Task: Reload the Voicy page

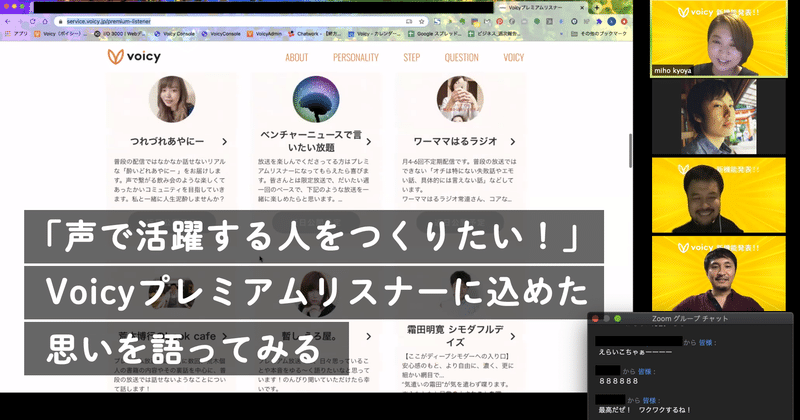Action: (32, 21)
